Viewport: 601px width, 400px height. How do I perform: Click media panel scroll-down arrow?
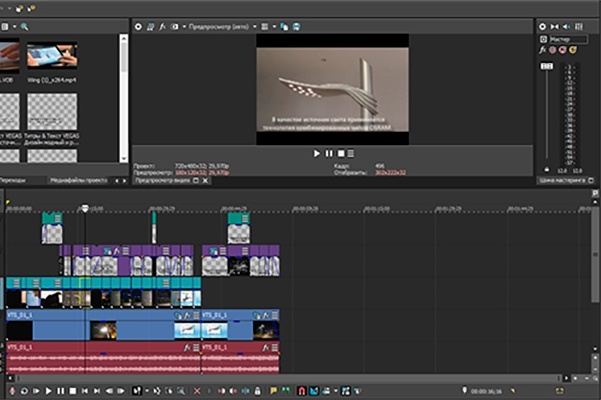pyautogui.click(x=124, y=158)
